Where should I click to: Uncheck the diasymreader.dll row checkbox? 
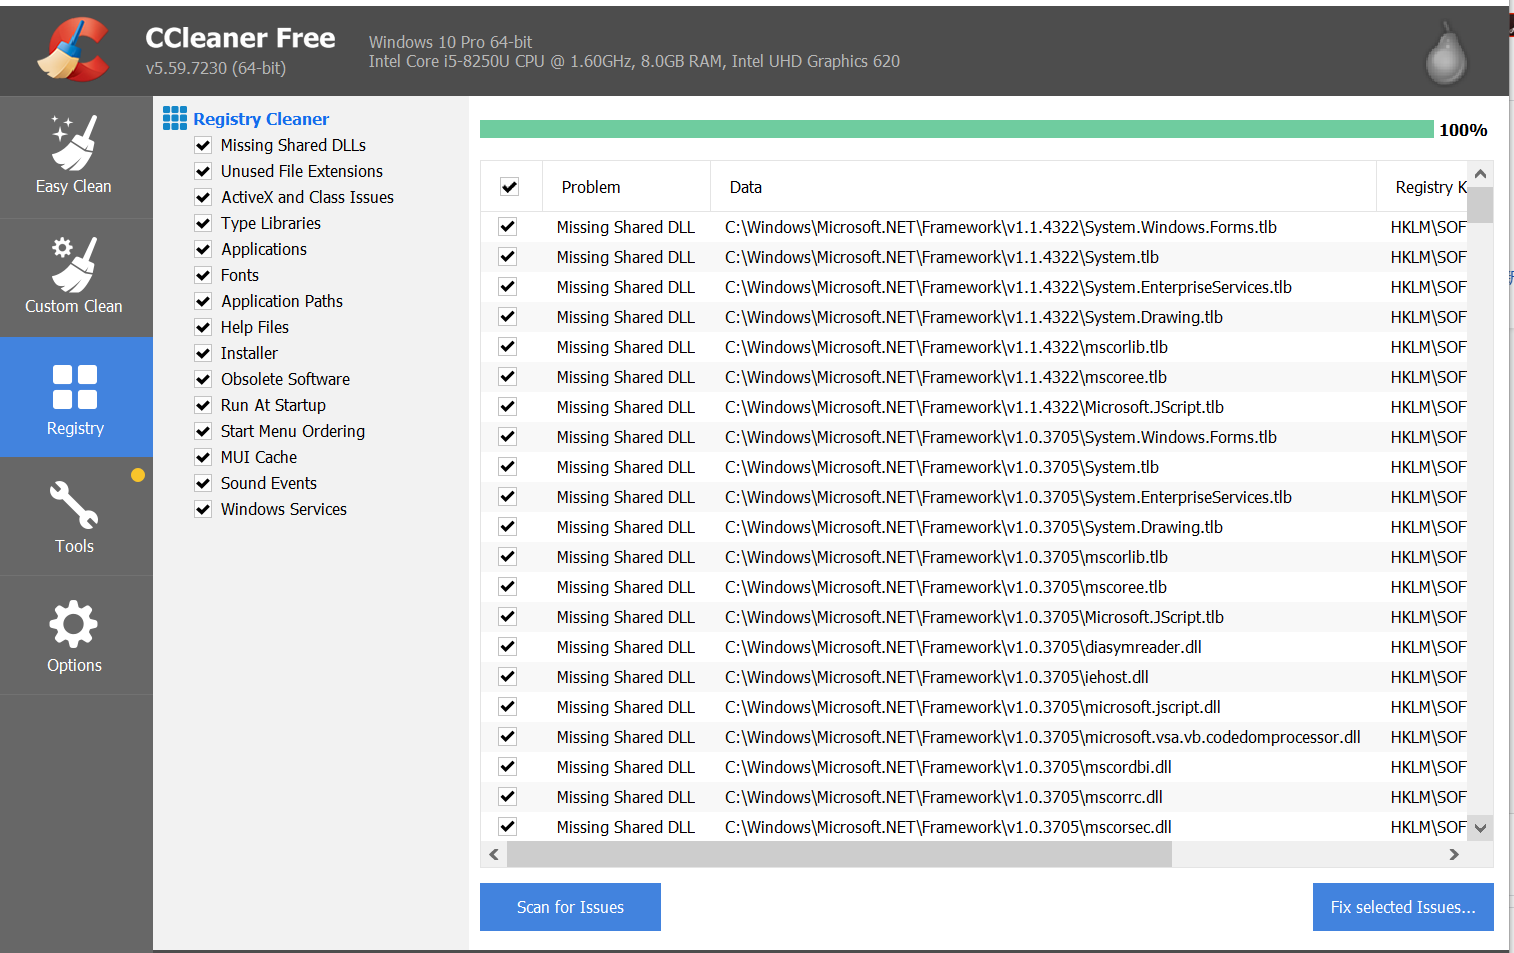tap(508, 647)
